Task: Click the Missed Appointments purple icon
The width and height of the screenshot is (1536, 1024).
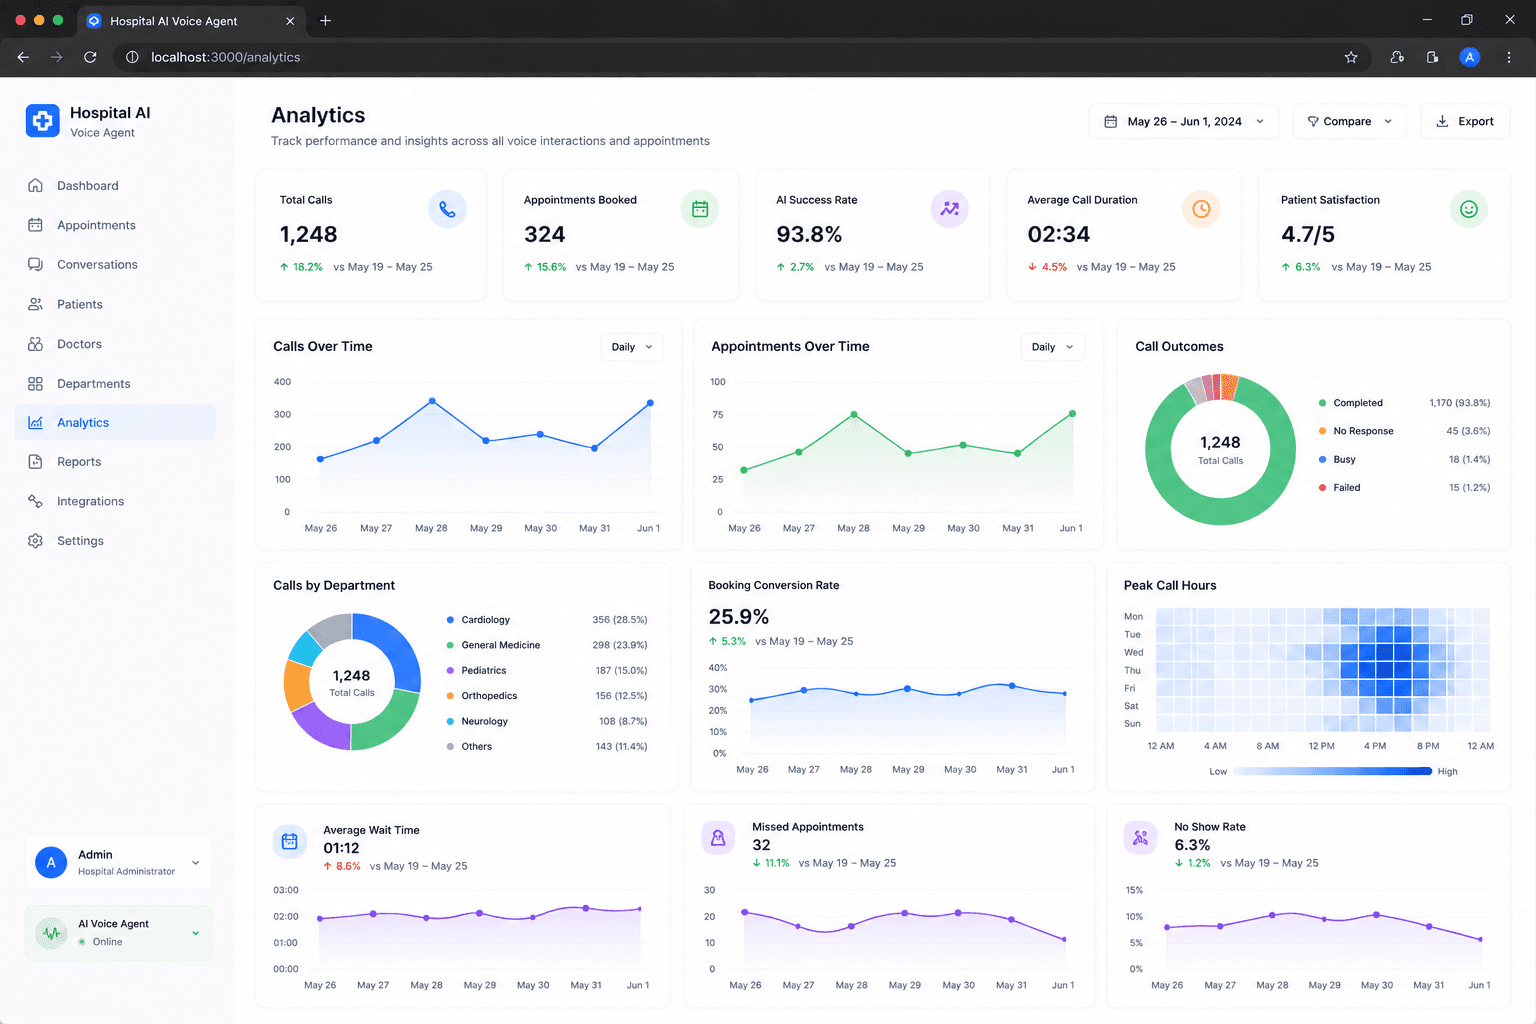Action: point(718,839)
